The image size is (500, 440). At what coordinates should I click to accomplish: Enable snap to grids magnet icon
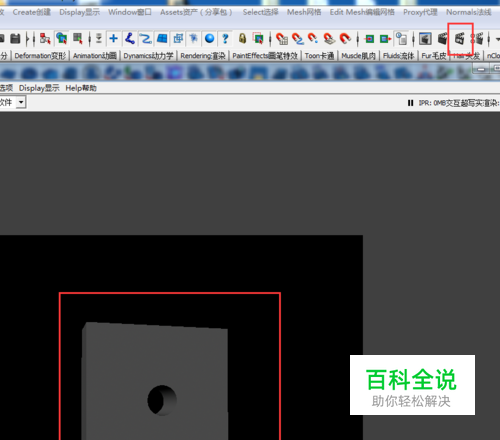pos(282,39)
